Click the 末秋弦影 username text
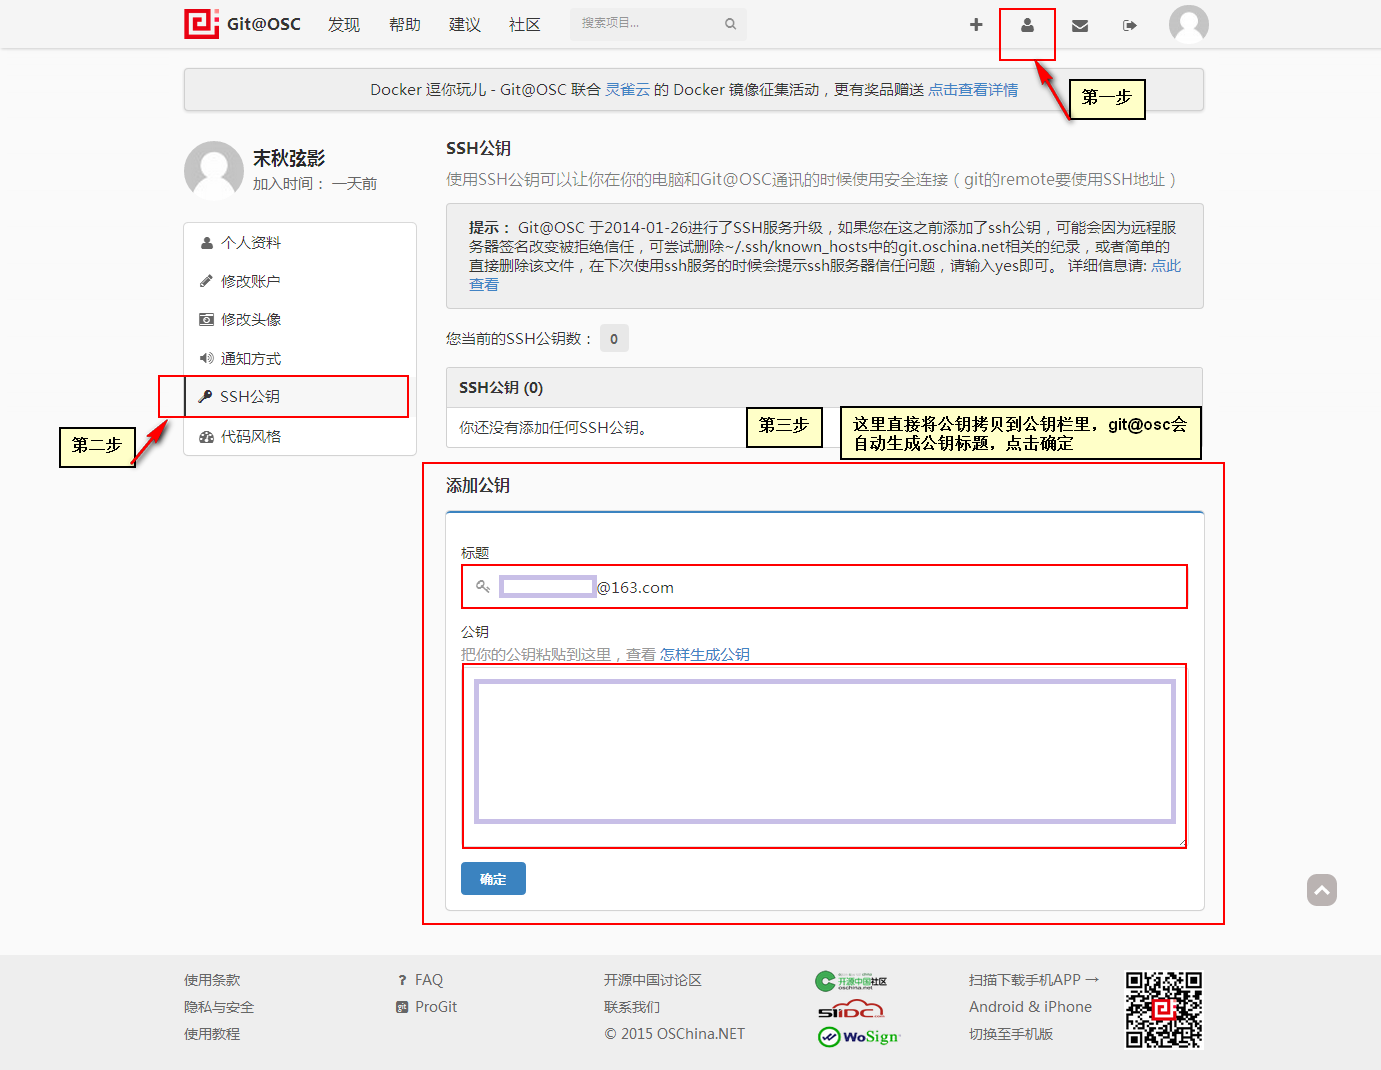 point(289,159)
